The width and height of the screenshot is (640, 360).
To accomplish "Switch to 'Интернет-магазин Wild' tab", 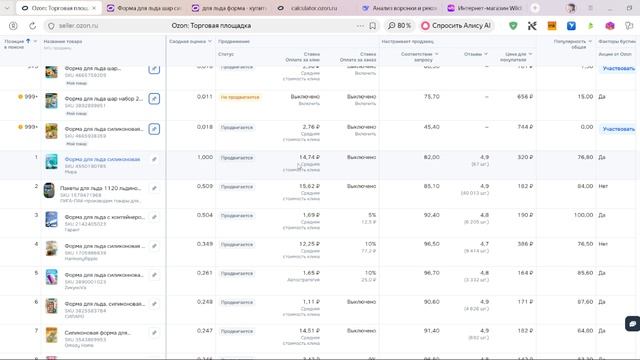I will coord(485,8).
